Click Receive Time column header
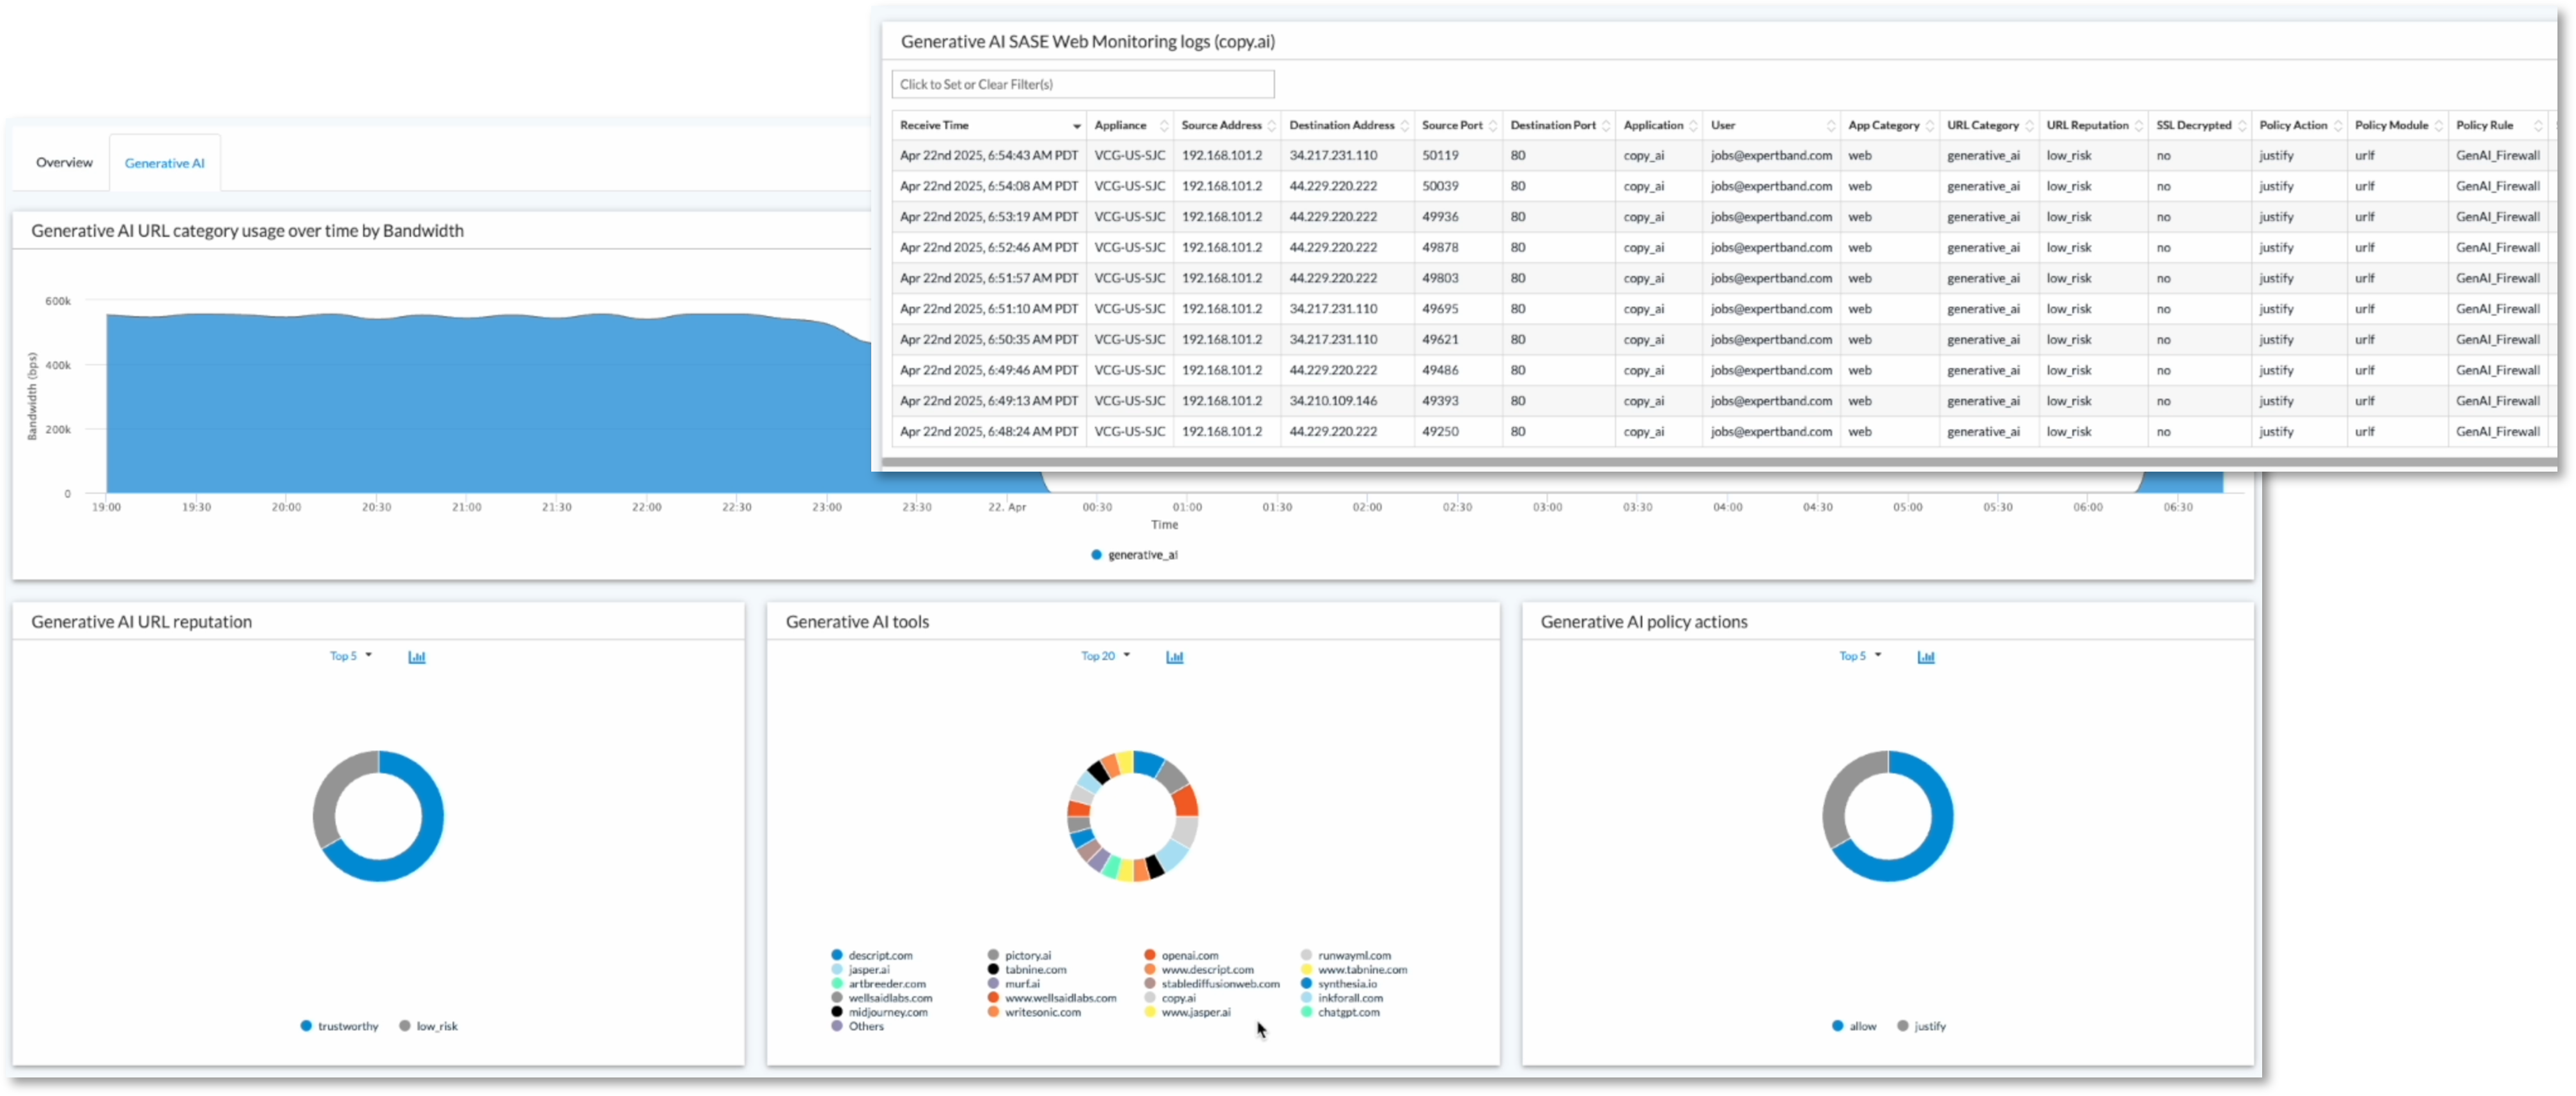Viewport: 2576px width, 1096px height. [x=935, y=126]
